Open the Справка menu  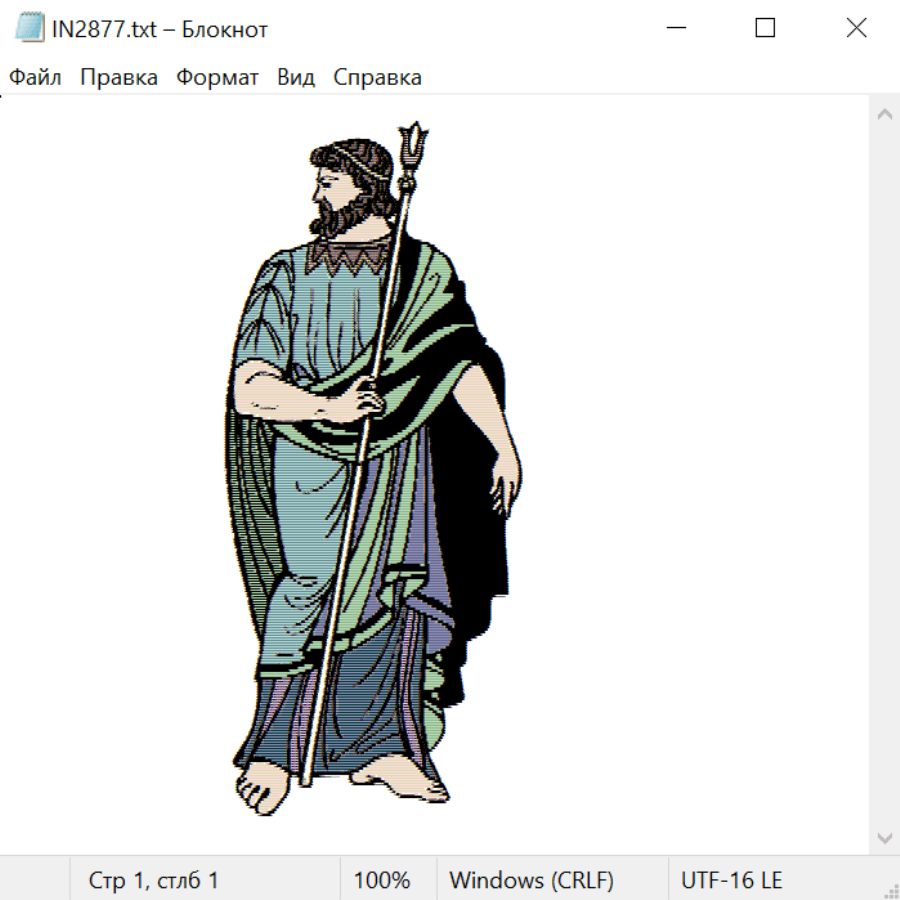[377, 78]
